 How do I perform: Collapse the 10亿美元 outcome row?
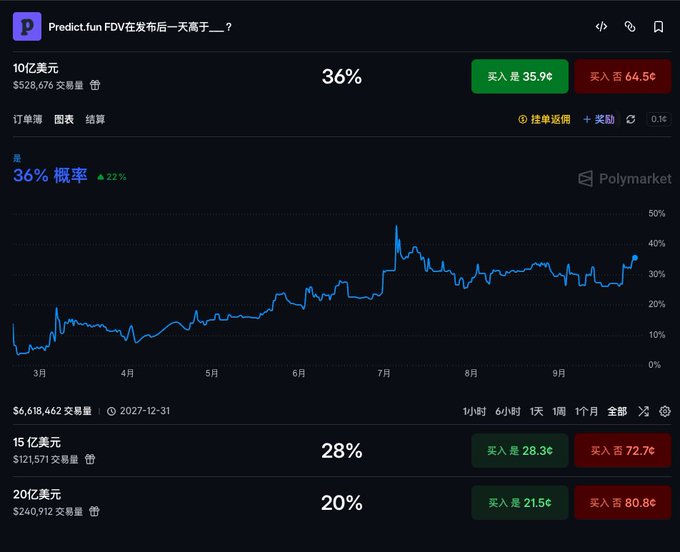(x=342, y=76)
